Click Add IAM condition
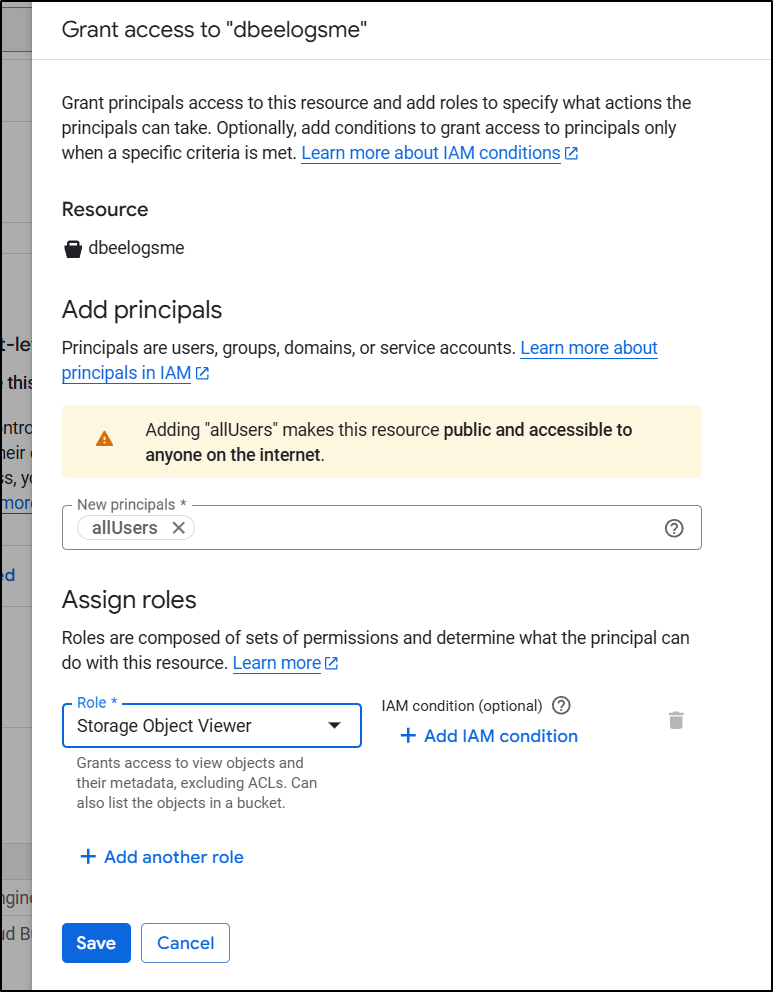 coord(500,736)
